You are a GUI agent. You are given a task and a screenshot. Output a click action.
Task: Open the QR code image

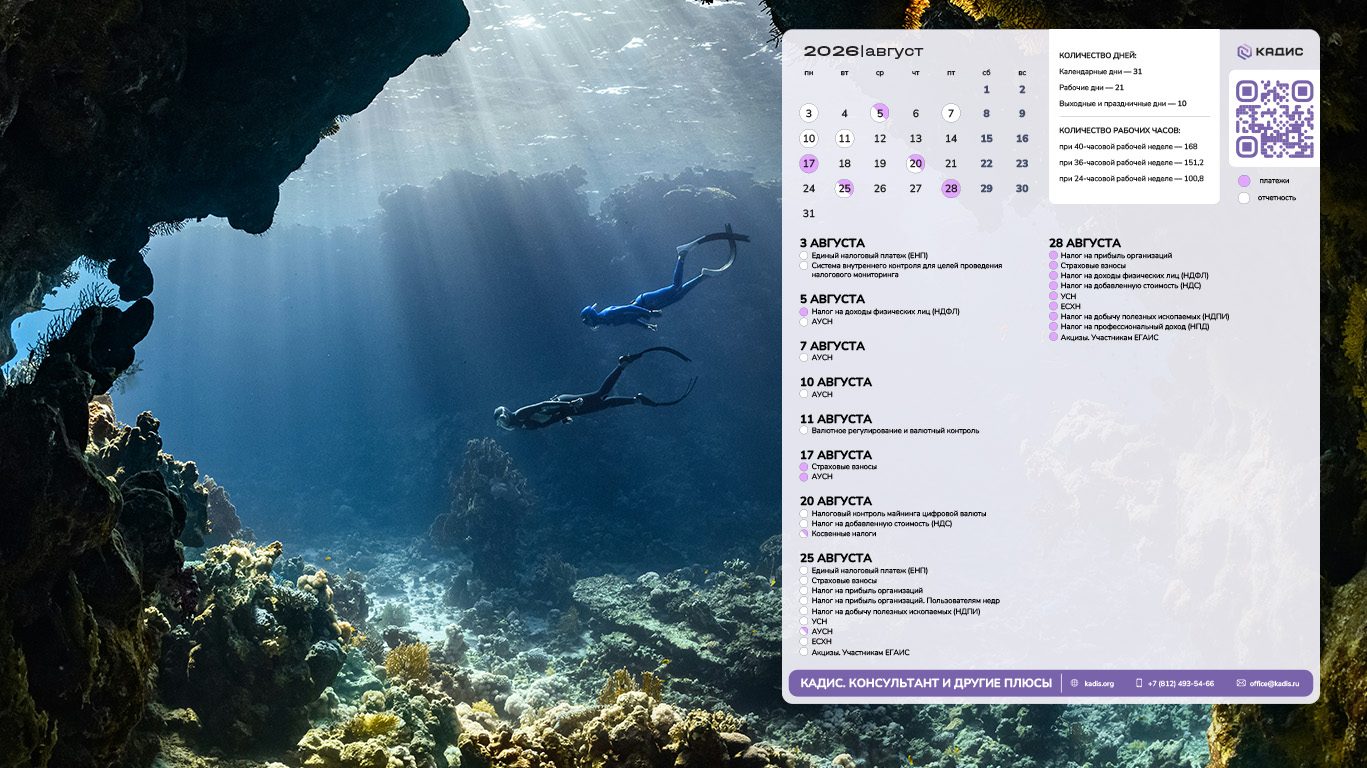click(x=1274, y=119)
